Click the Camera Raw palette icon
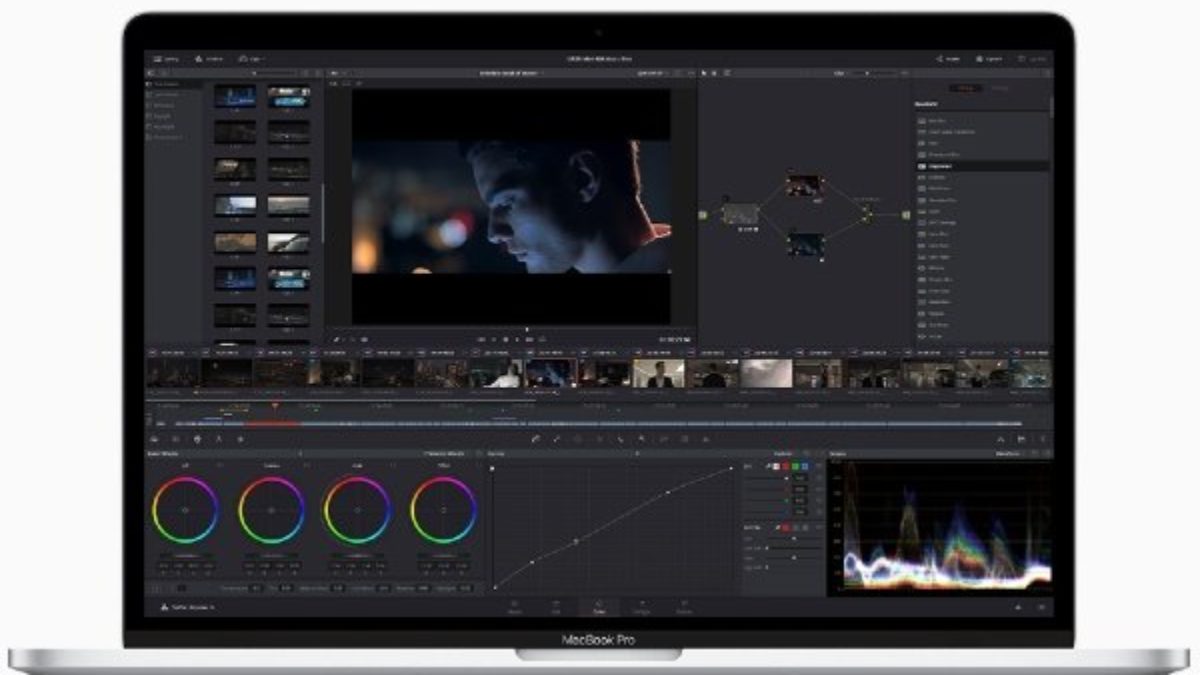The width and height of the screenshot is (1200, 675). (x=155, y=439)
